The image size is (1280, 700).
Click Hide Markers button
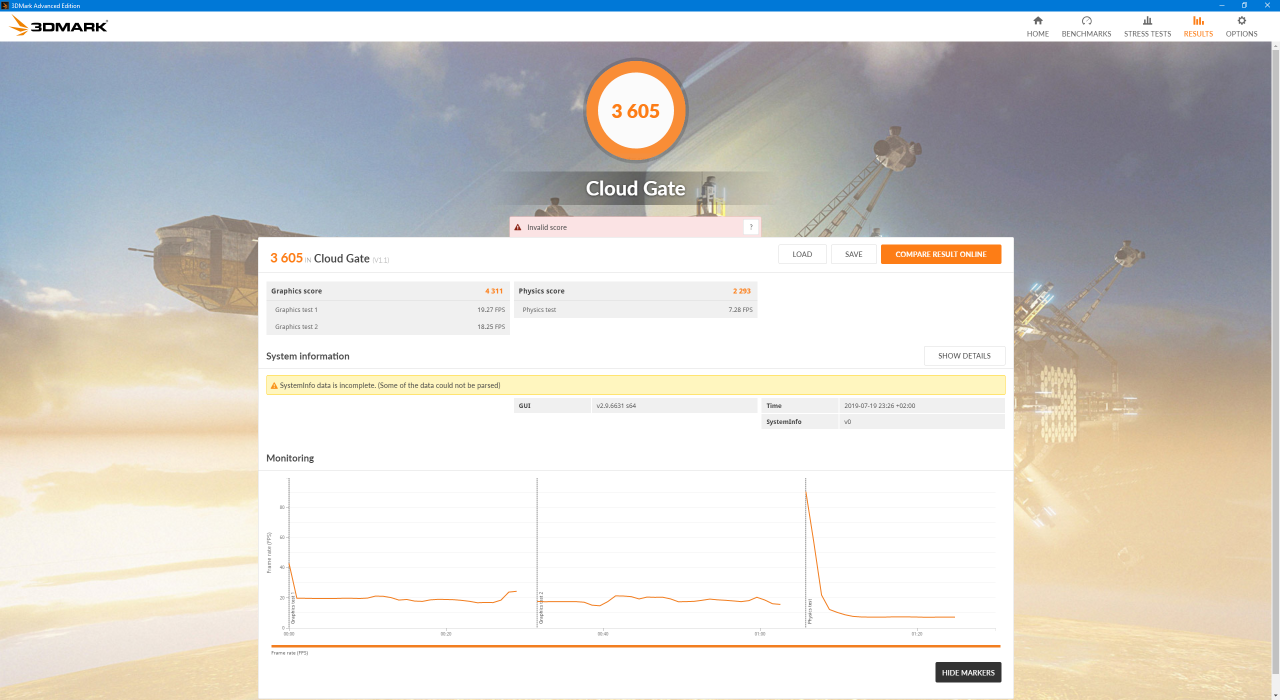968,672
